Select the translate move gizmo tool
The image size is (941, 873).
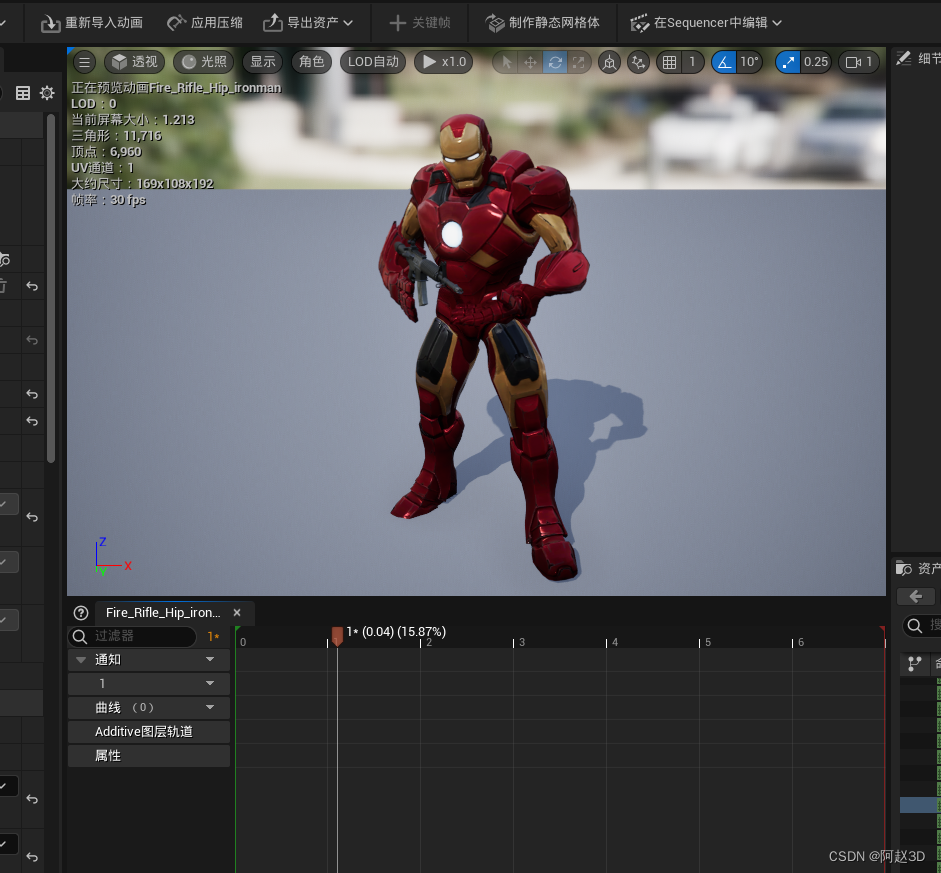(531, 62)
